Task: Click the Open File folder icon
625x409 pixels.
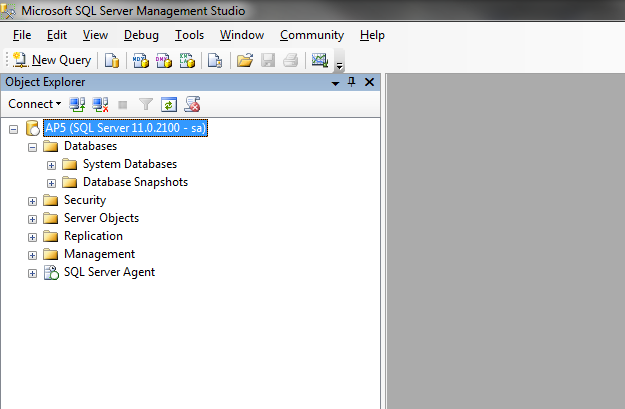Action: (x=244, y=60)
